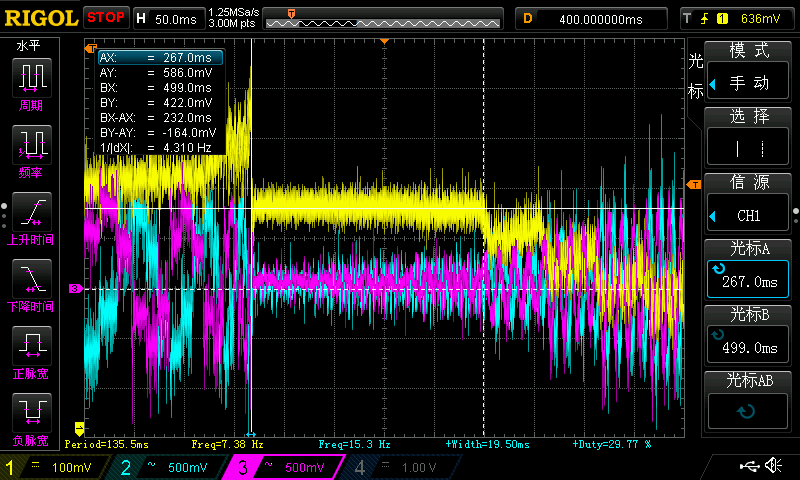Select the 负脉宽 negative pulse width icon

32,412
